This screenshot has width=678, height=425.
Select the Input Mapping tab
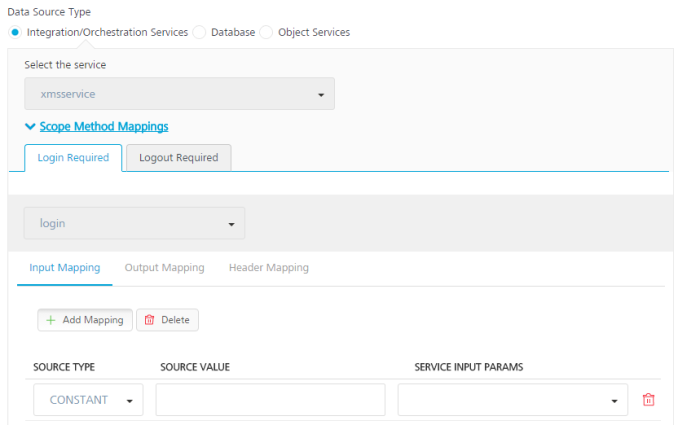click(65, 268)
